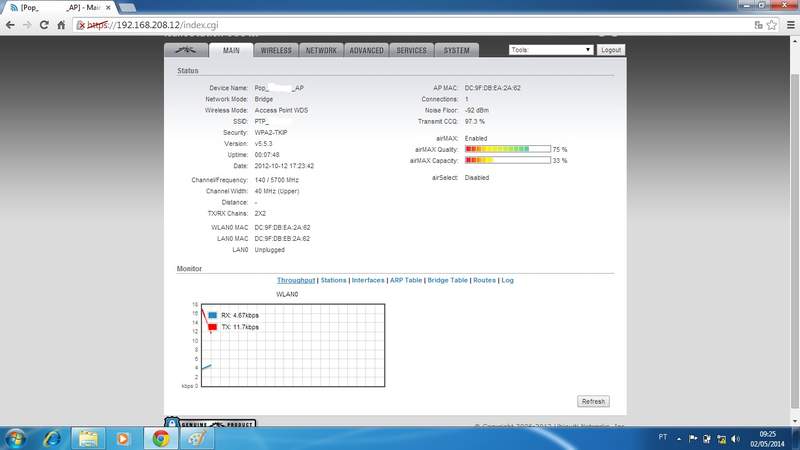Viewport: 800px width, 450px height.
Task: Launch Internet Explorer from taskbar
Action: (x=52, y=438)
